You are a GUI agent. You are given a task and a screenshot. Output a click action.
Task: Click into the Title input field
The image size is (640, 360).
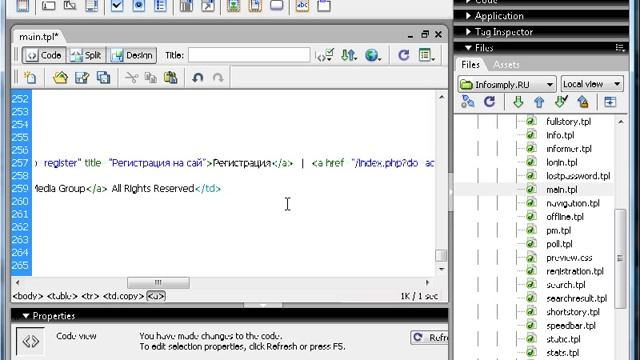[x=249, y=55]
